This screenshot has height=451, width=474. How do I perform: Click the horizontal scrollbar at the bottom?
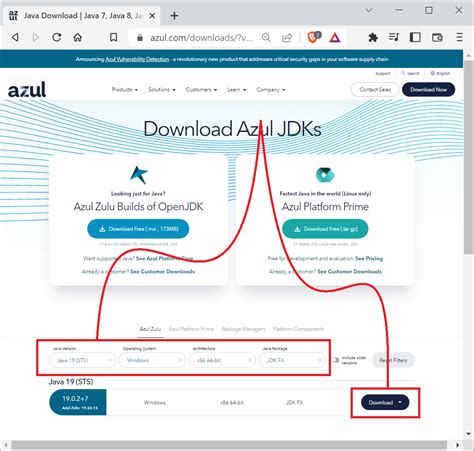point(229,445)
